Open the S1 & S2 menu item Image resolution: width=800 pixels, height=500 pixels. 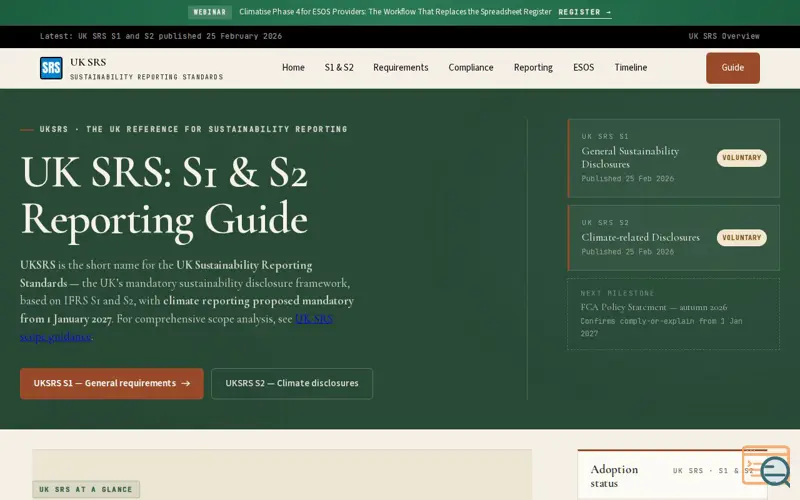[339, 67]
